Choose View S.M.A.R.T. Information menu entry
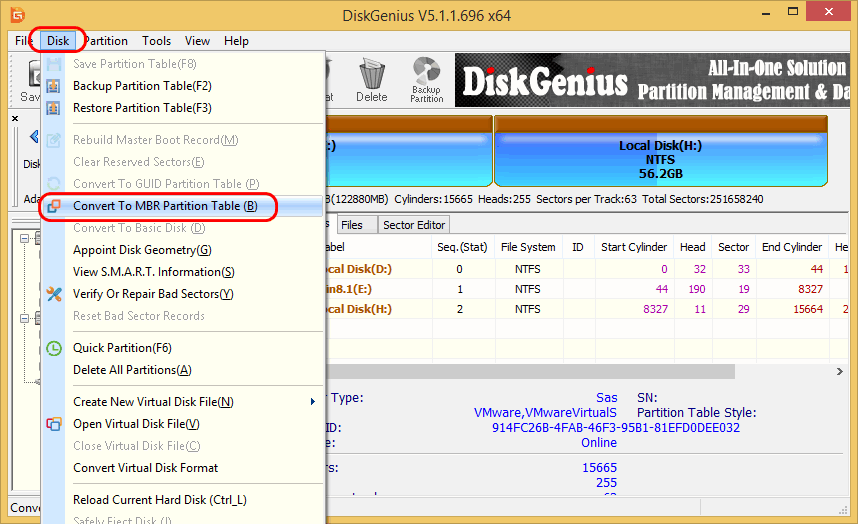 pyautogui.click(x=153, y=272)
